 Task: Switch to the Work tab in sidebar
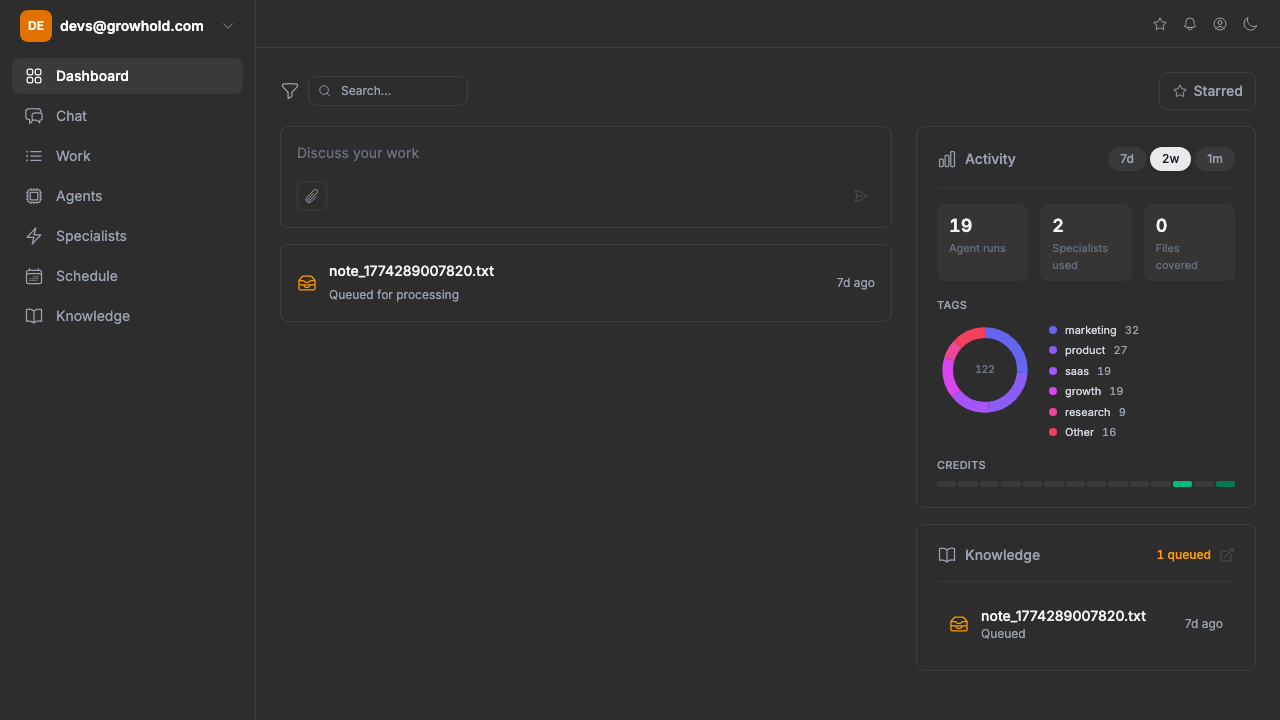(72, 156)
